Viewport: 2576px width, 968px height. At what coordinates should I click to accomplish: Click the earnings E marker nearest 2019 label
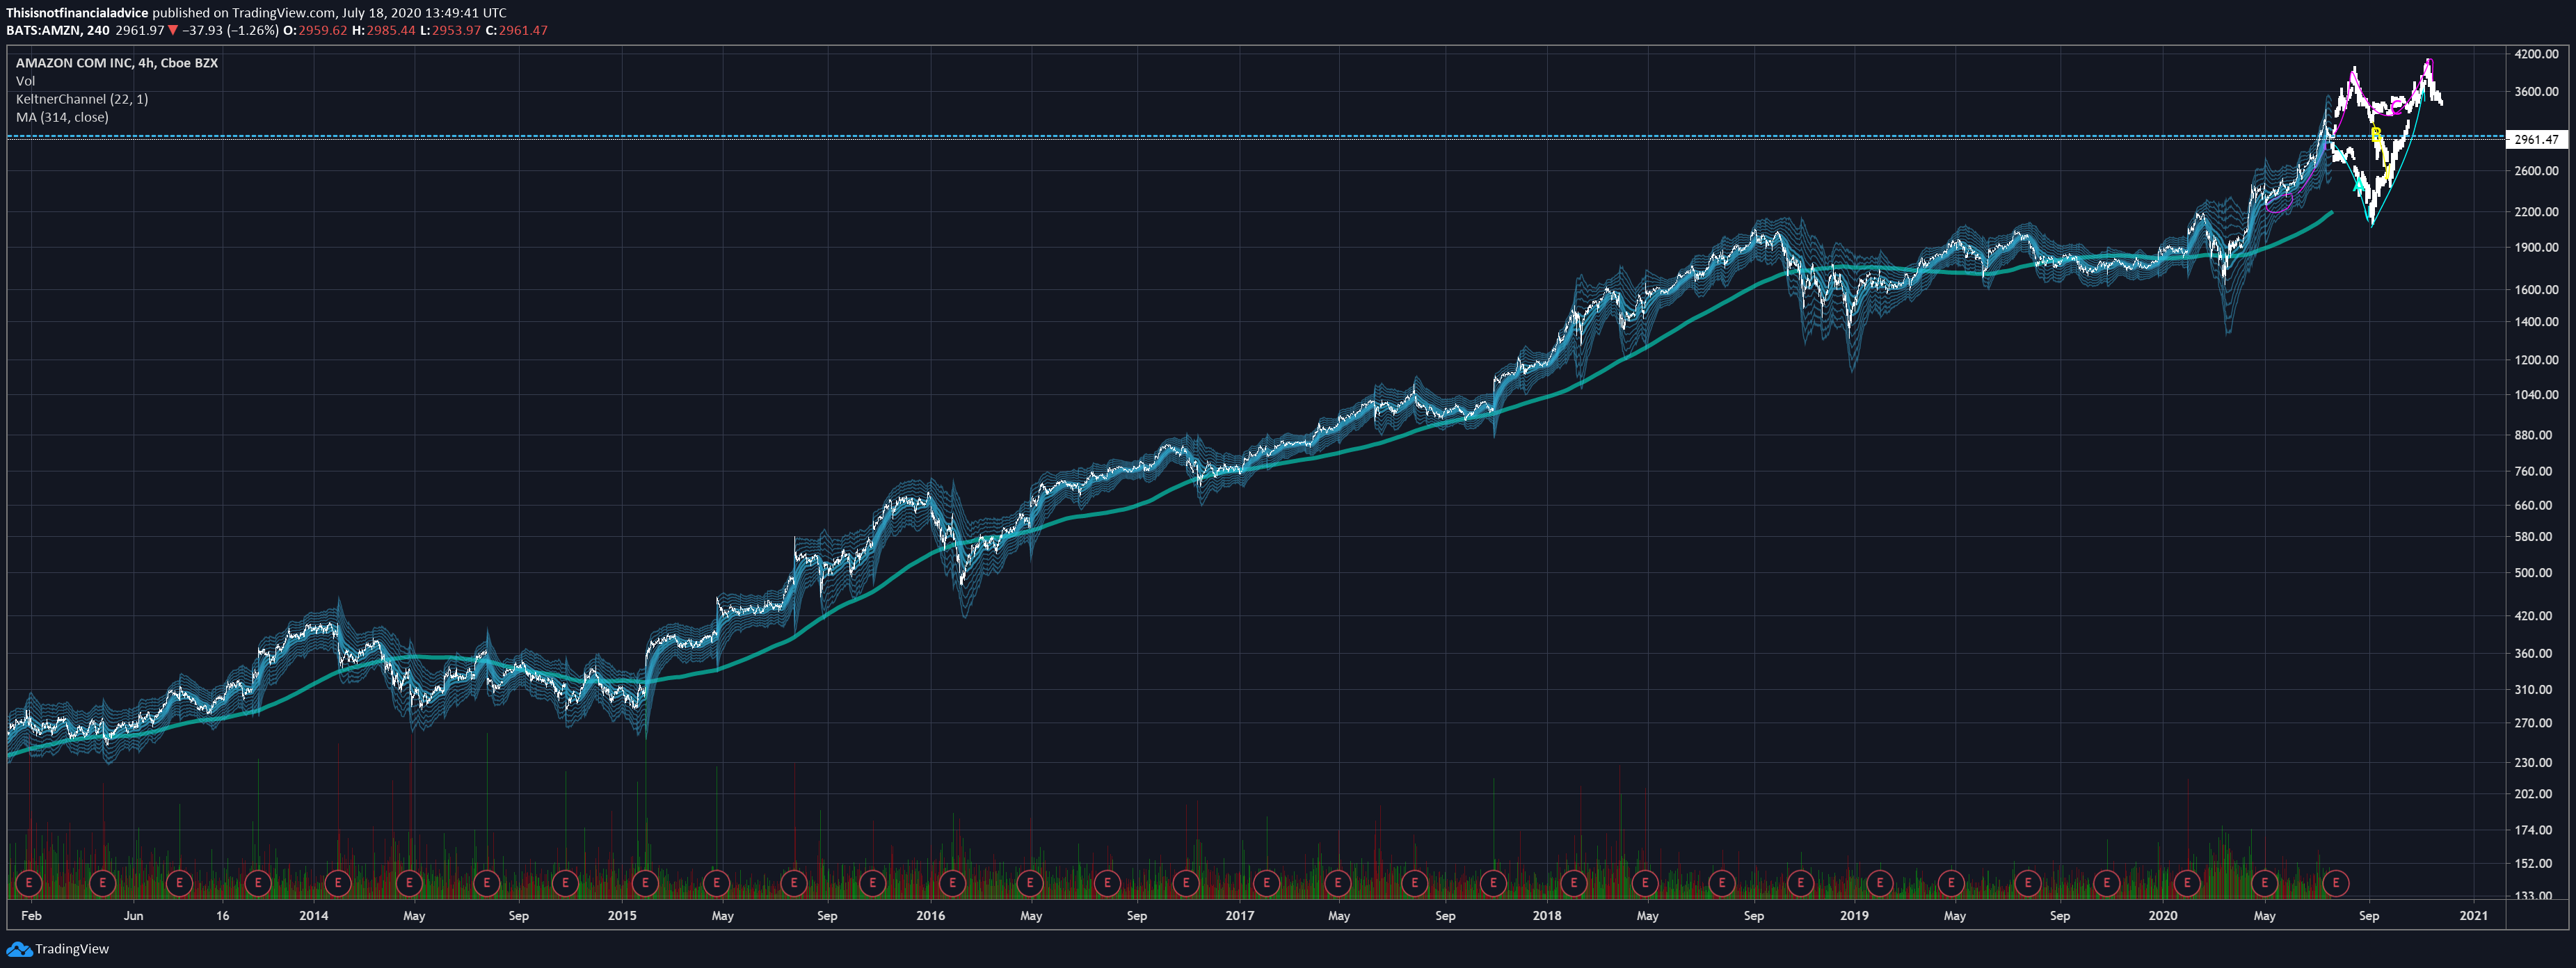coord(1879,883)
